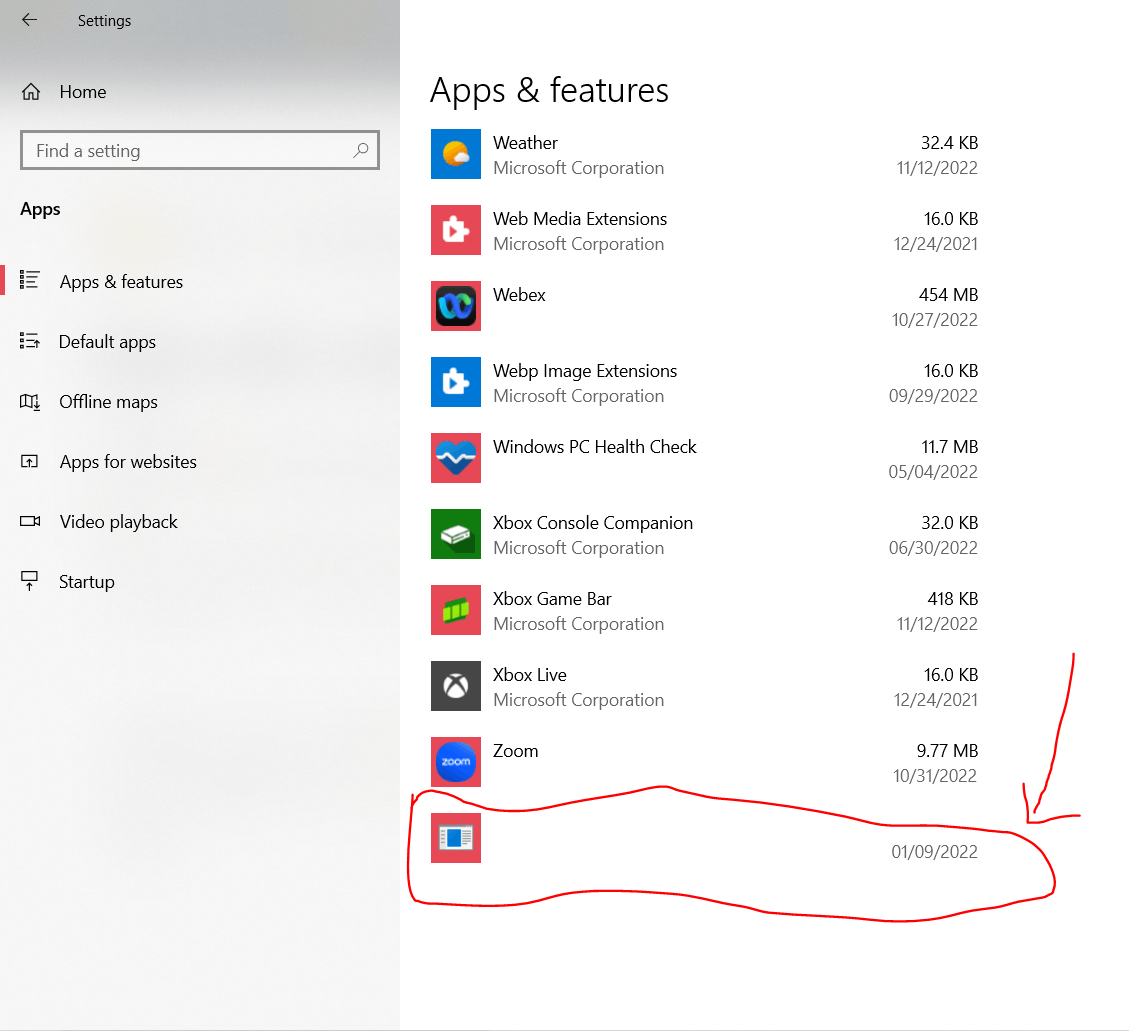Image resolution: width=1129 pixels, height=1031 pixels.
Task: Select Webp Image Extensions entry name
Action: tap(585, 371)
